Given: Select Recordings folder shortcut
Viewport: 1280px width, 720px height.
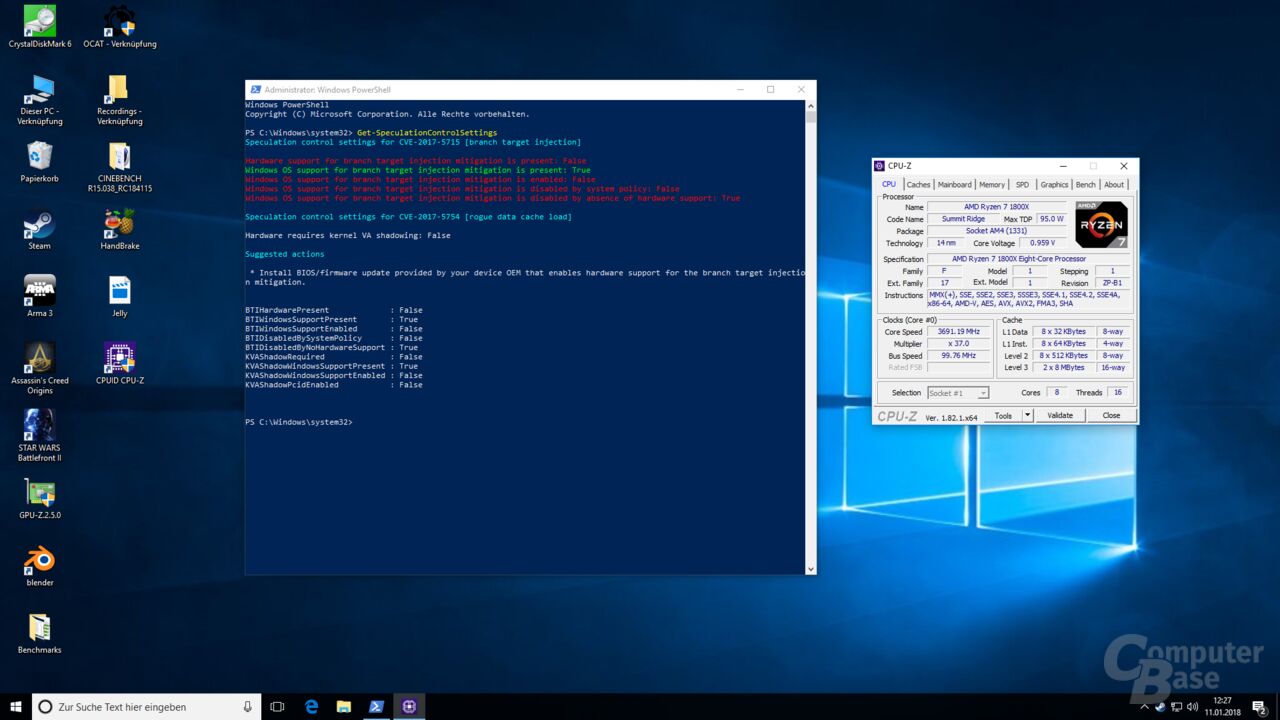Looking at the screenshot, I should point(119,99).
